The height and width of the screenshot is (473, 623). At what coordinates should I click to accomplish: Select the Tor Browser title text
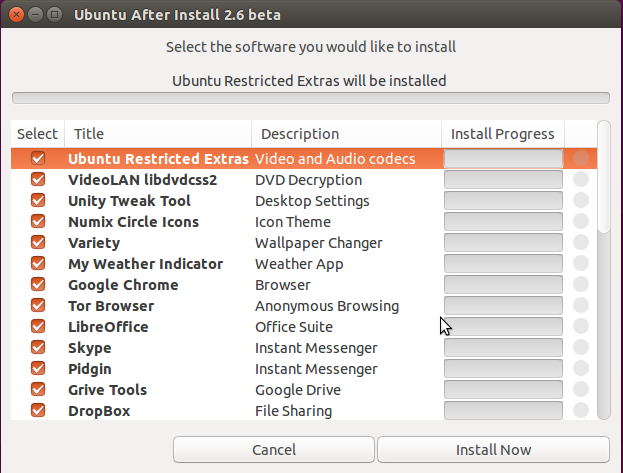(111, 306)
